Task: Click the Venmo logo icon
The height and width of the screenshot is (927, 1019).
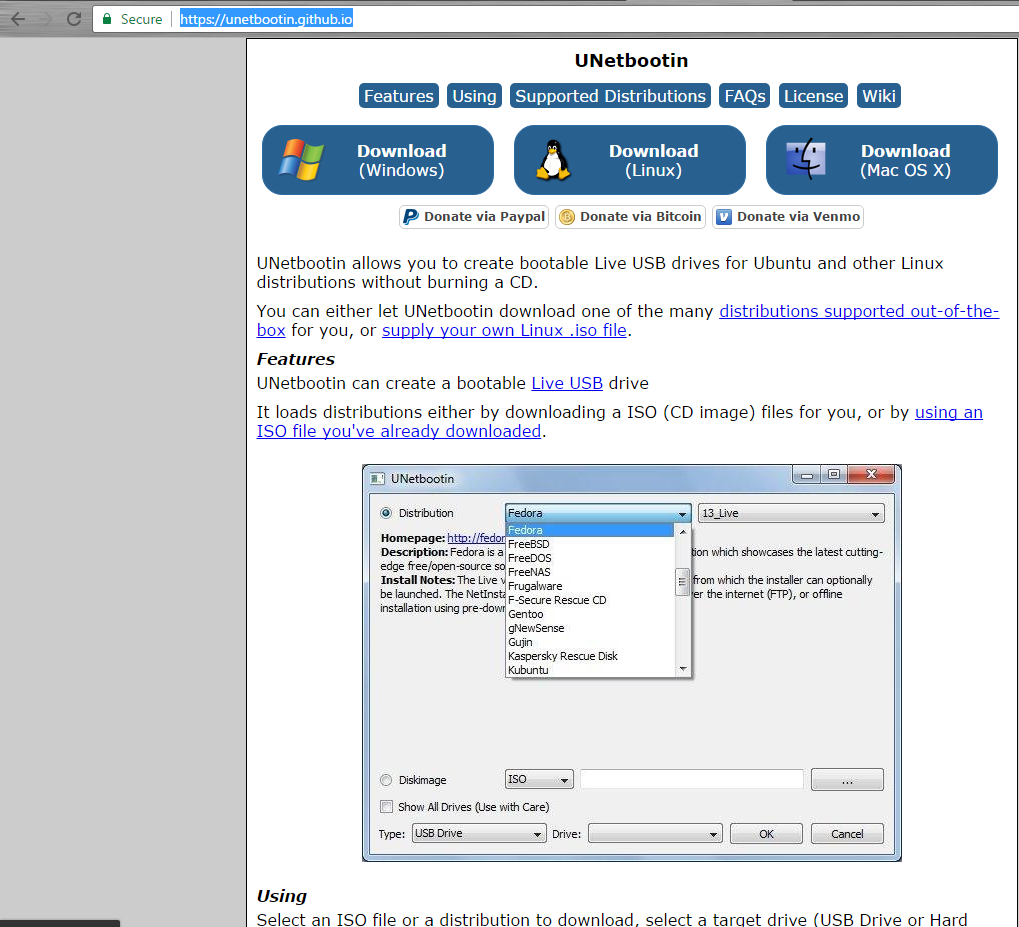Action: (x=723, y=216)
